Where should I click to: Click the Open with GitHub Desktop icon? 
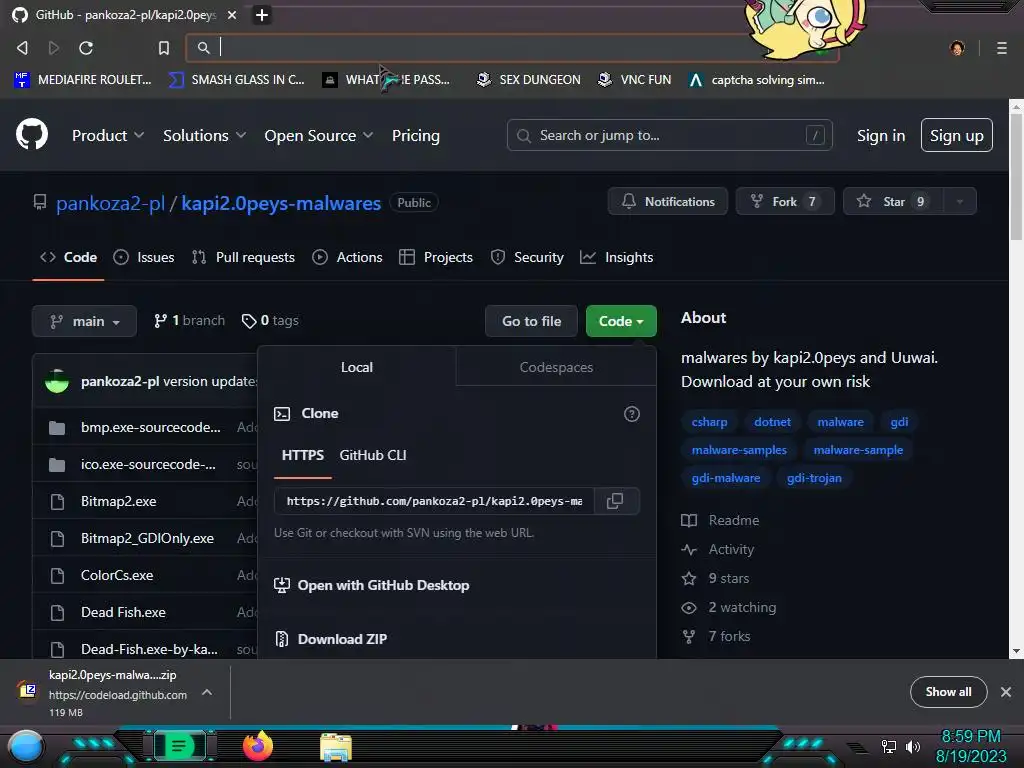click(282, 585)
